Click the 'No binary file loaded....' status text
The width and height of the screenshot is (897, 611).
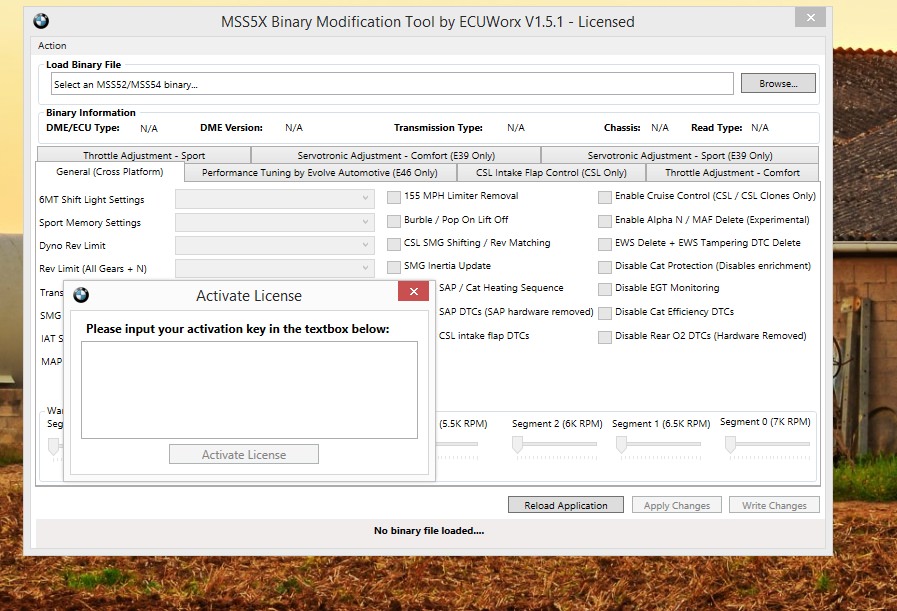[429, 530]
